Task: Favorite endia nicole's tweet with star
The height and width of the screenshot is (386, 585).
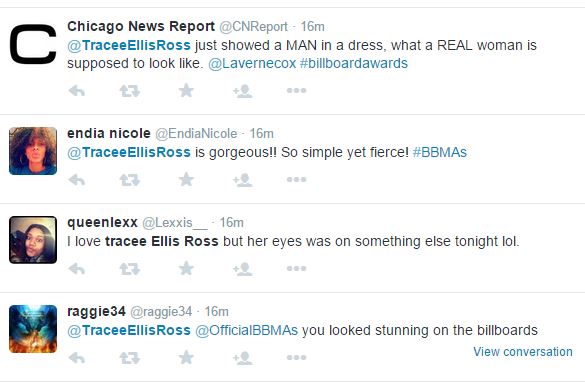Action: pos(186,179)
